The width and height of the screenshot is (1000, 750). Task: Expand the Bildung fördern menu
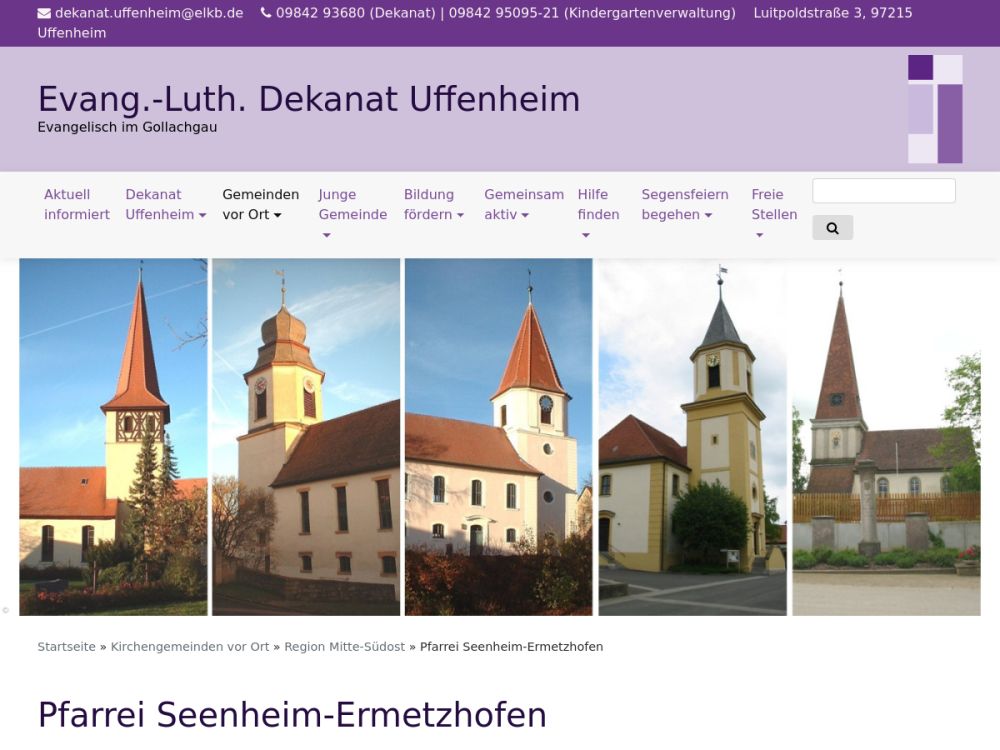[433, 204]
